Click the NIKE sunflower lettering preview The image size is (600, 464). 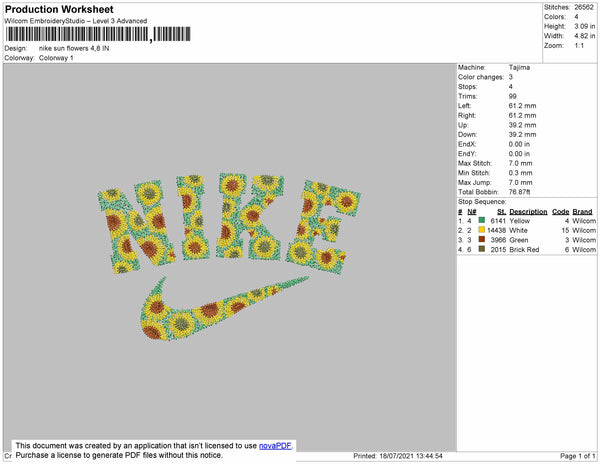(x=228, y=223)
